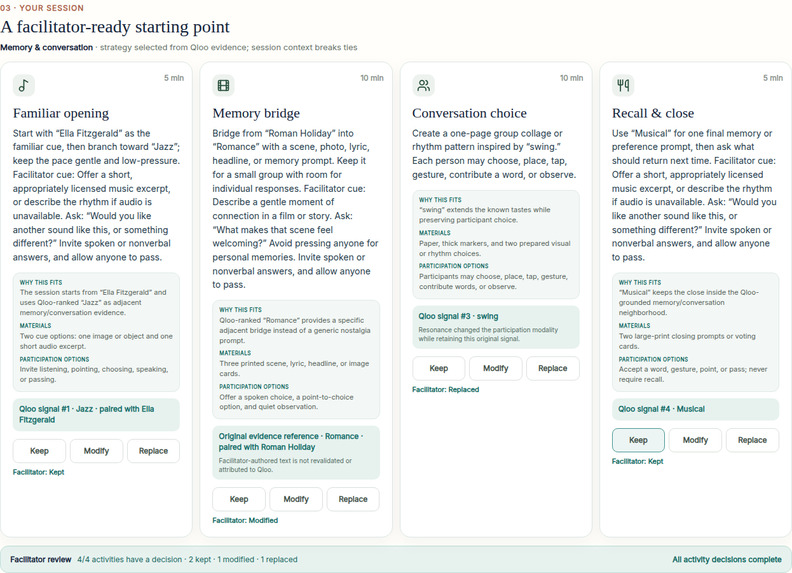Click the 'A facilitator-ready starting point' heading
The width and height of the screenshot is (792, 573).
pos(115,27)
